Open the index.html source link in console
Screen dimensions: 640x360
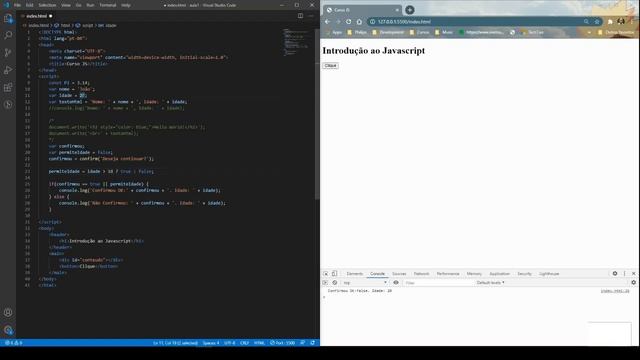[x=615, y=291]
